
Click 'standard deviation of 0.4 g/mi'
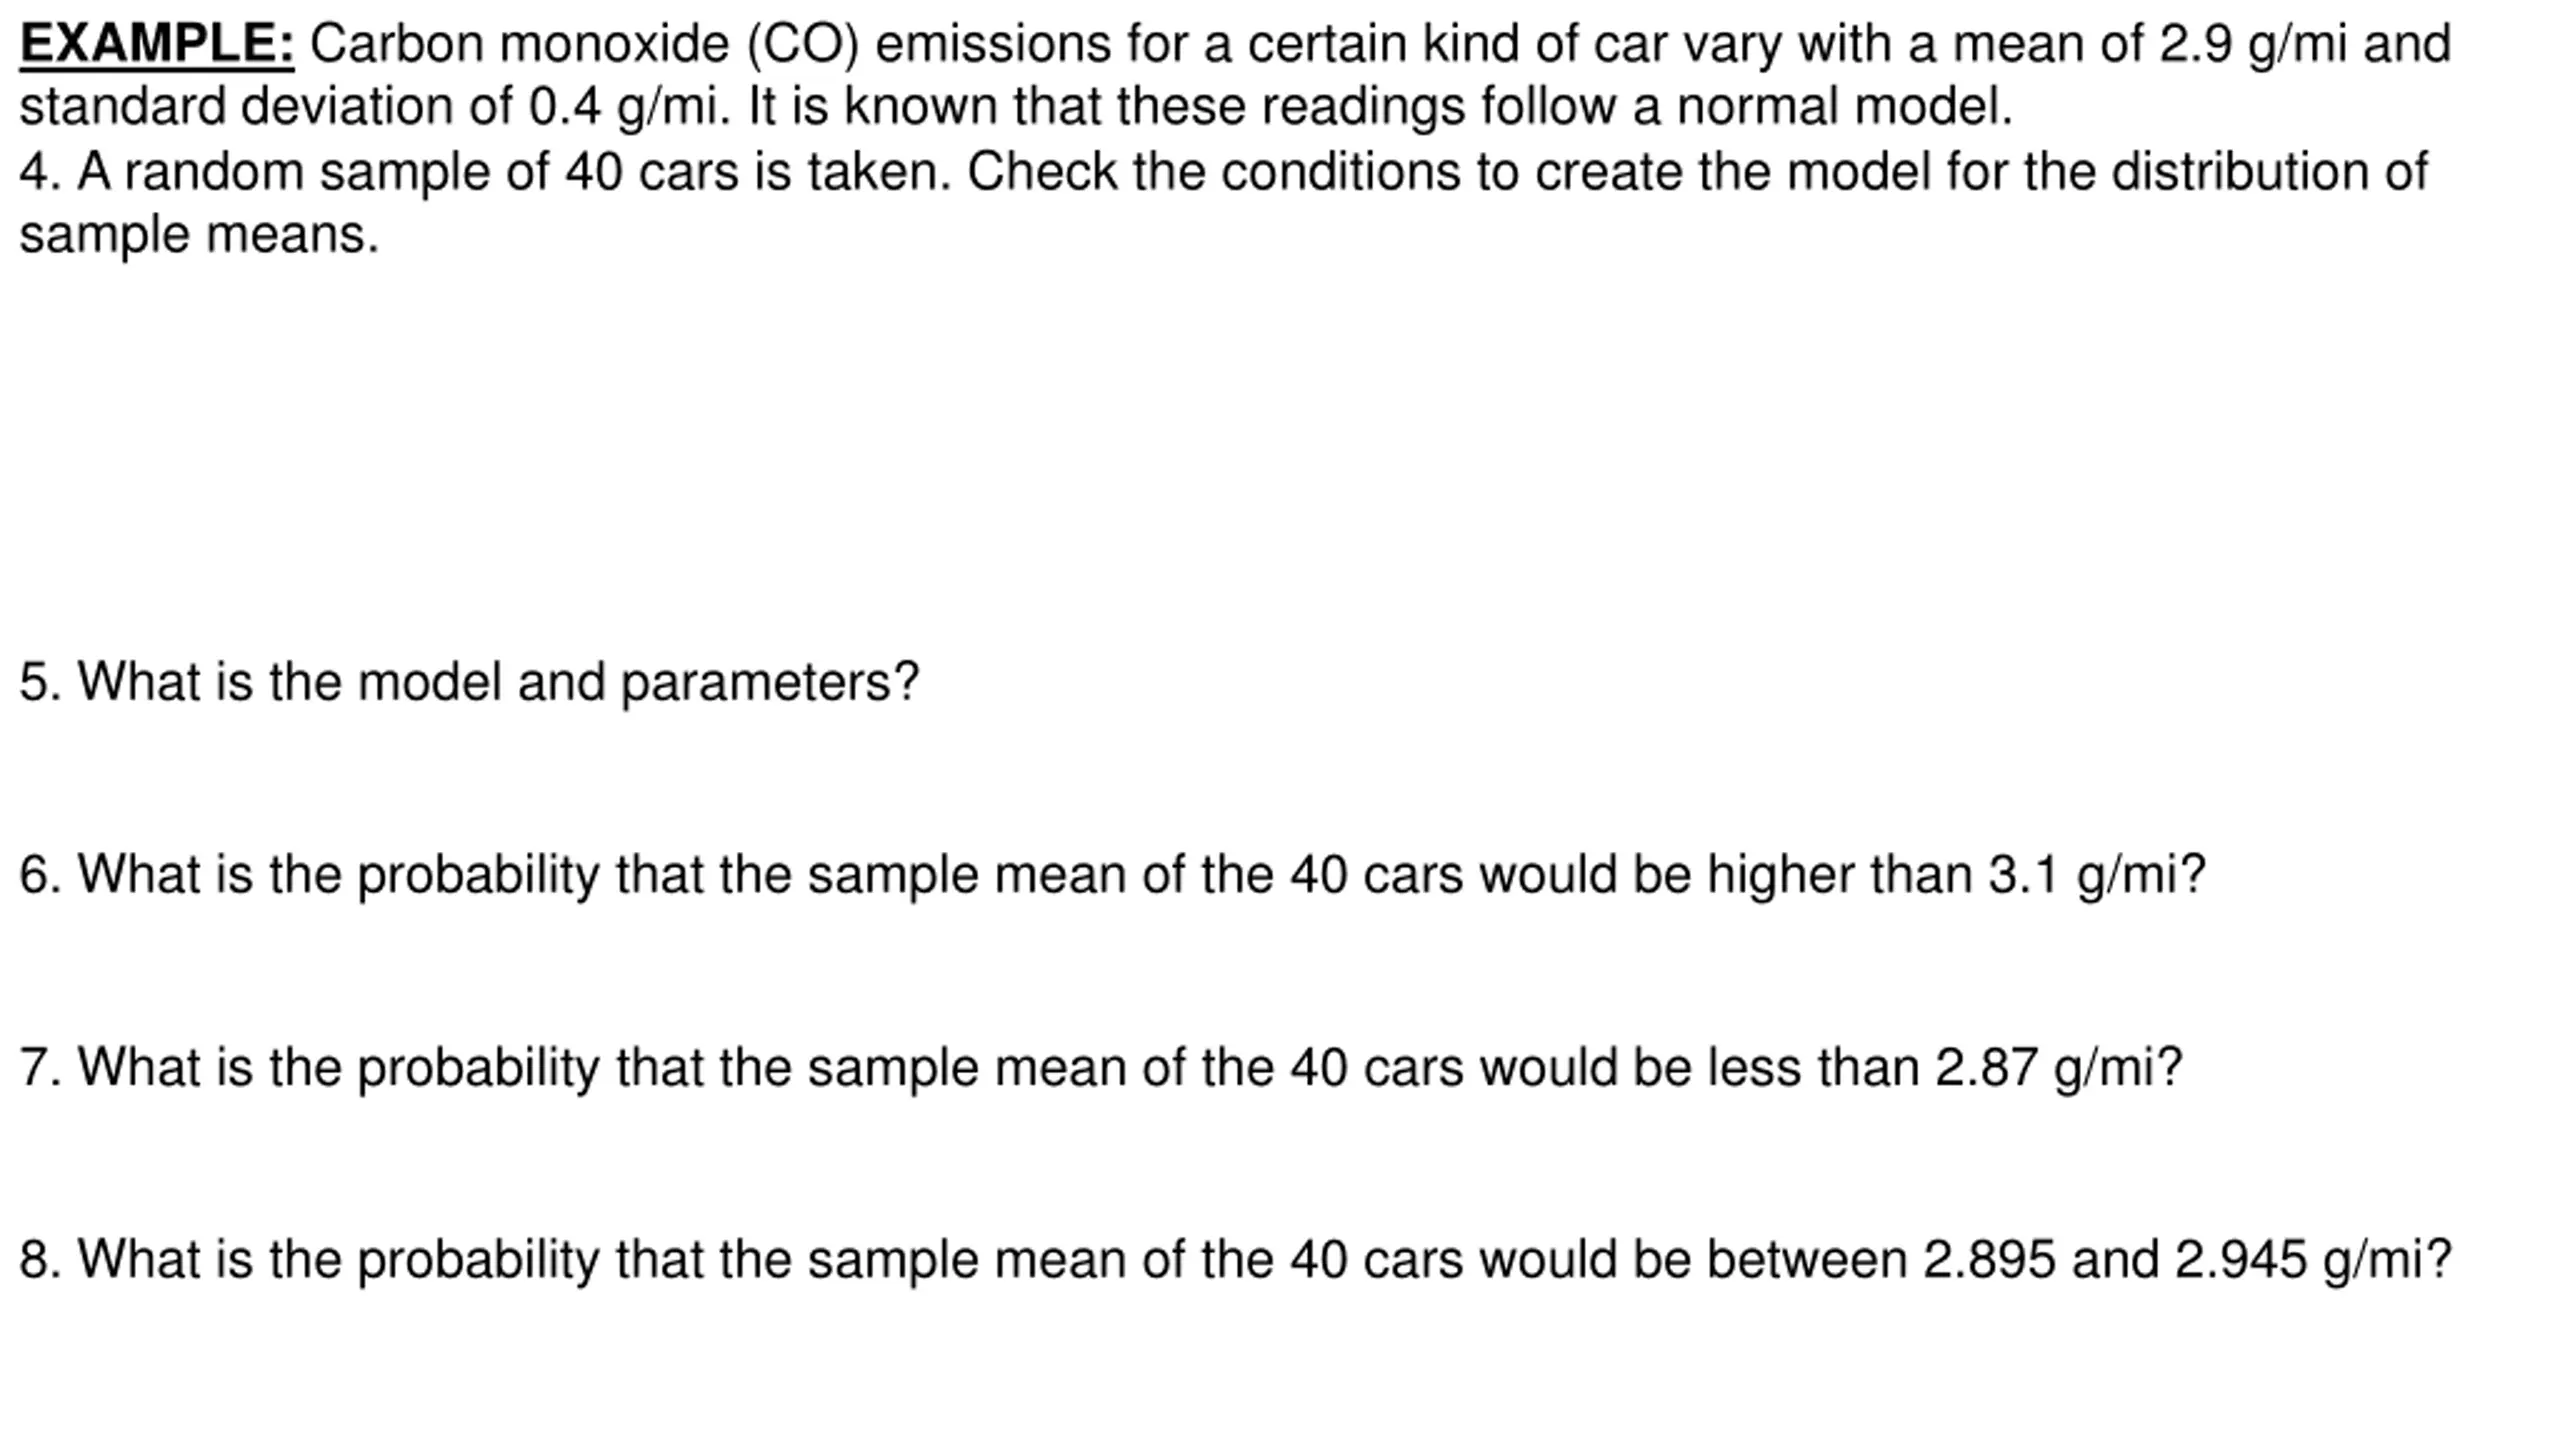pyautogui.click(x=368, y=107)
